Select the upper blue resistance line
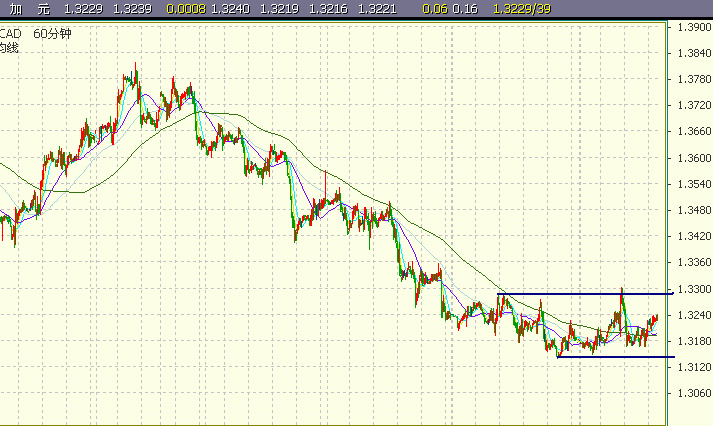The width and height of the screenshot is (713, 426). point(585,294)
